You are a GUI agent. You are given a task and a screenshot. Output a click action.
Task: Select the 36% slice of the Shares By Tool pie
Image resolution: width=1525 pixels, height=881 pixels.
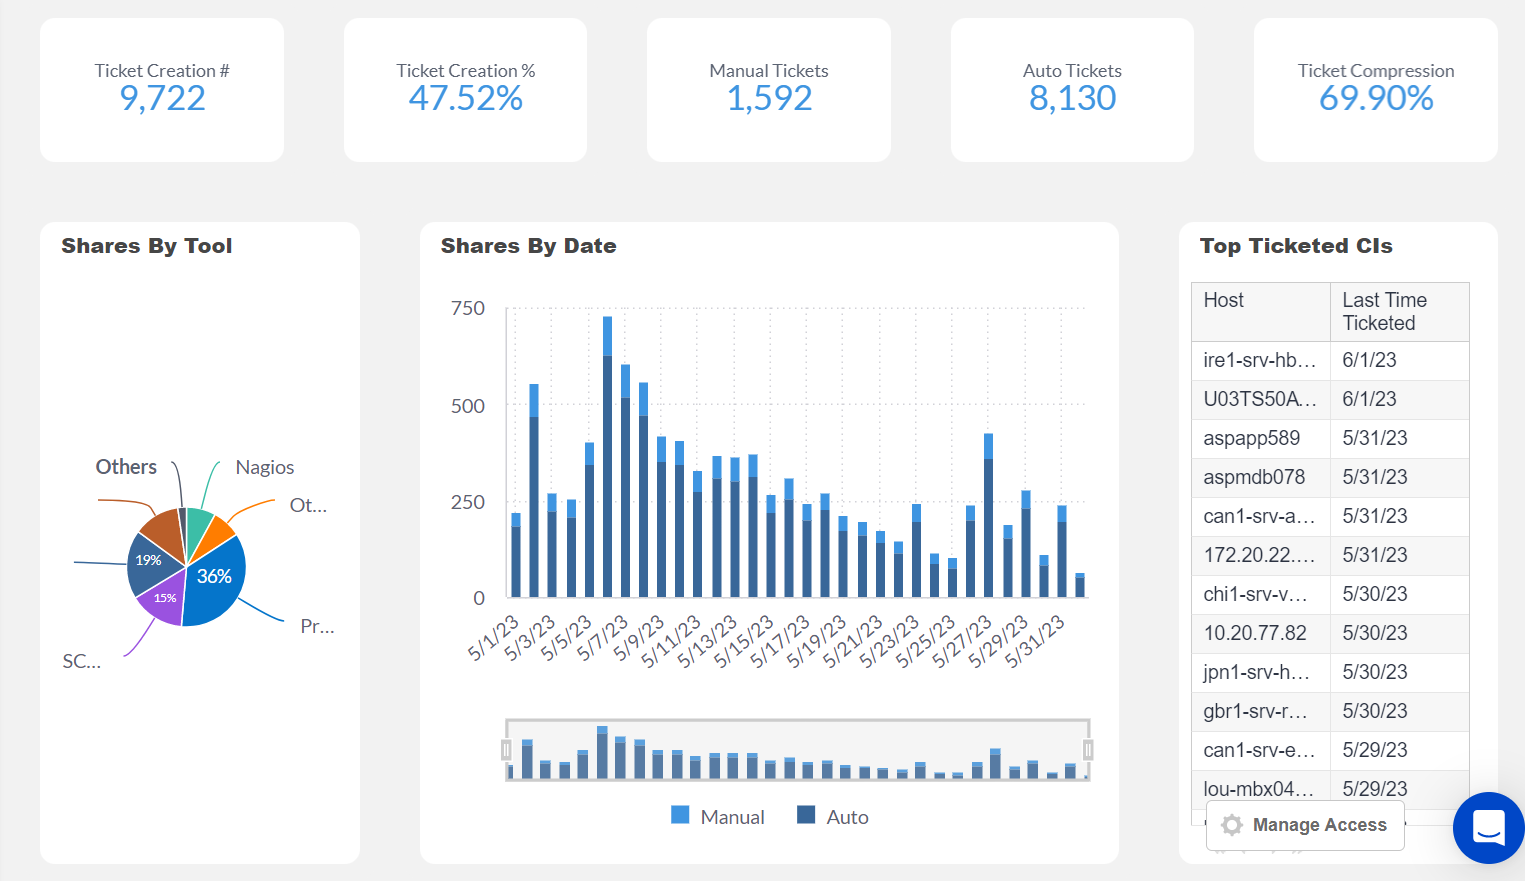[215, 575]
